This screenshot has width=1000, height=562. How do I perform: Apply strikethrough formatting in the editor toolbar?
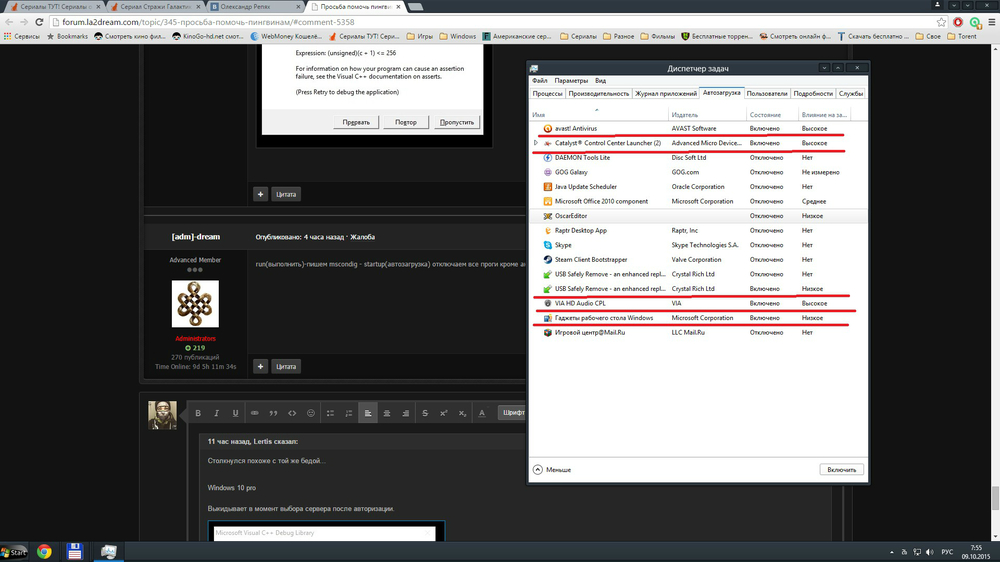(x=424, y=413)
